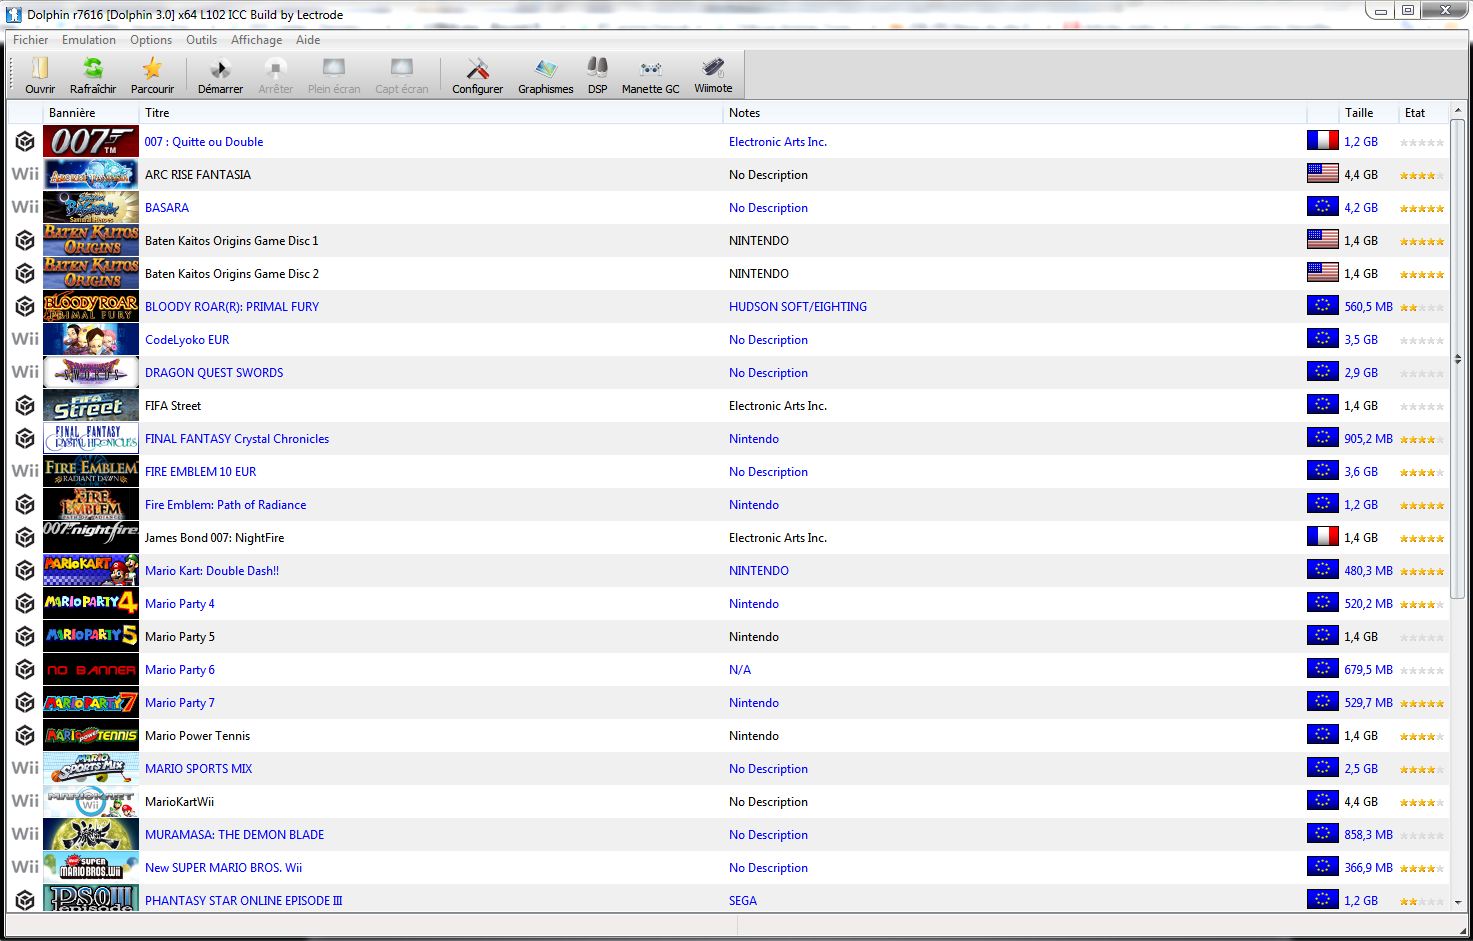Click French flag icon on 007 : Quitte ou Double row
Viewport: 1473px width, 941px height.
(1322, 141)
